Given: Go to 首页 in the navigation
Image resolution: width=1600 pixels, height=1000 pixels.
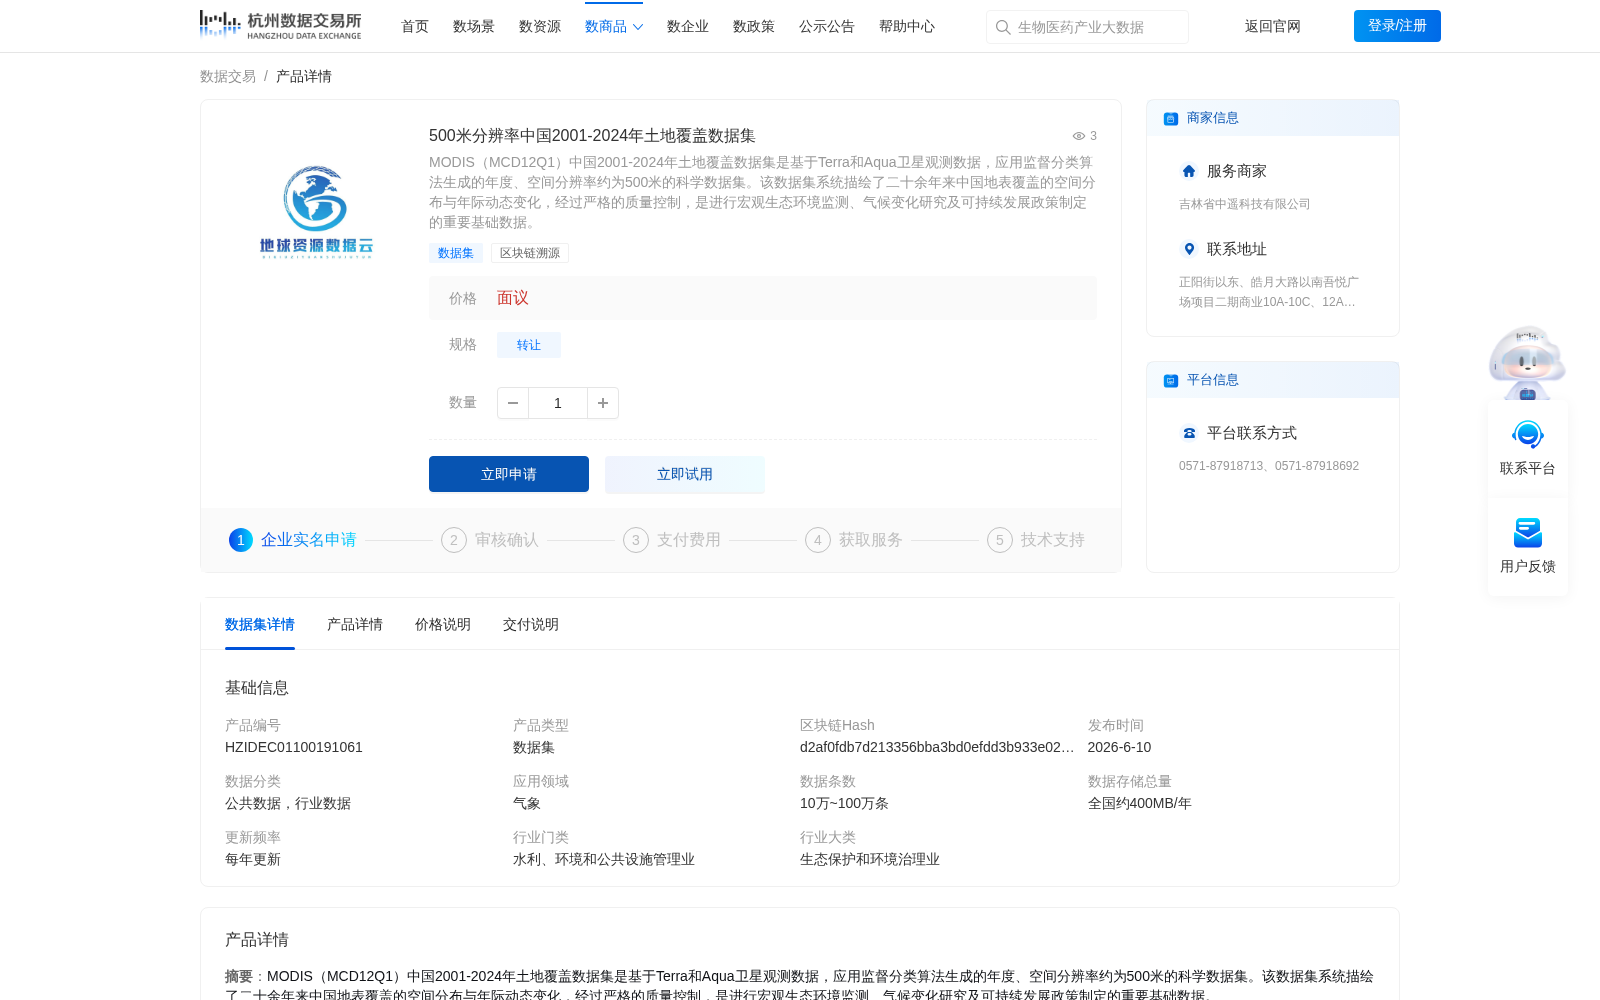Looking at the screenshot, I should (x=415, y=26).
